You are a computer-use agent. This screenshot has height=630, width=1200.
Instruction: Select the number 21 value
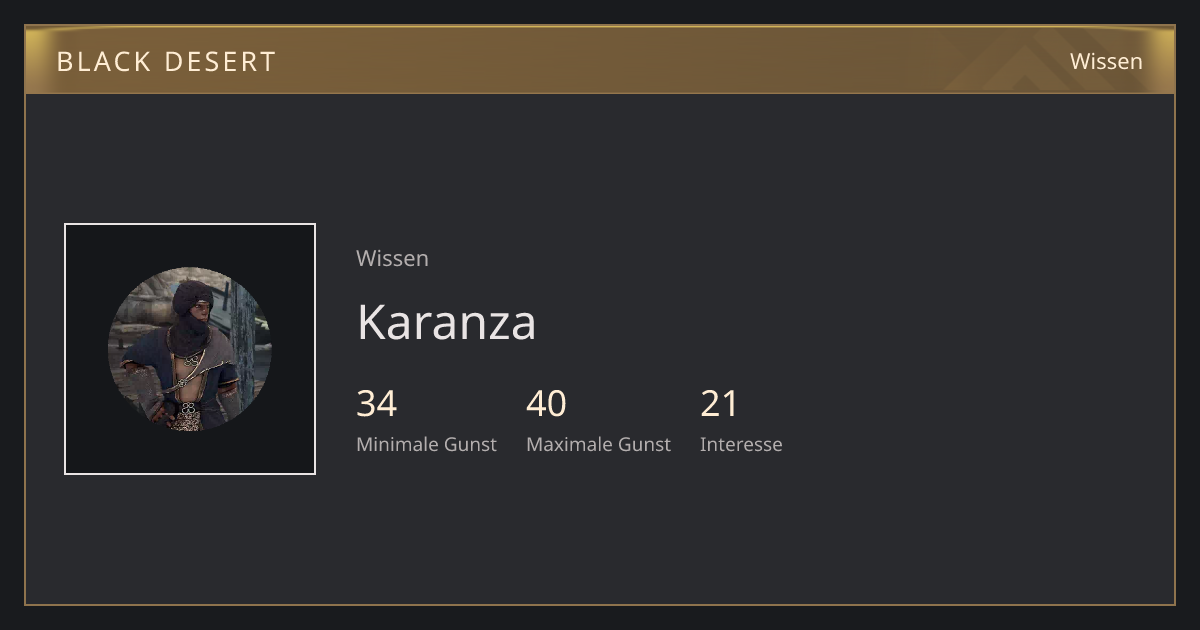coord(719,404)
